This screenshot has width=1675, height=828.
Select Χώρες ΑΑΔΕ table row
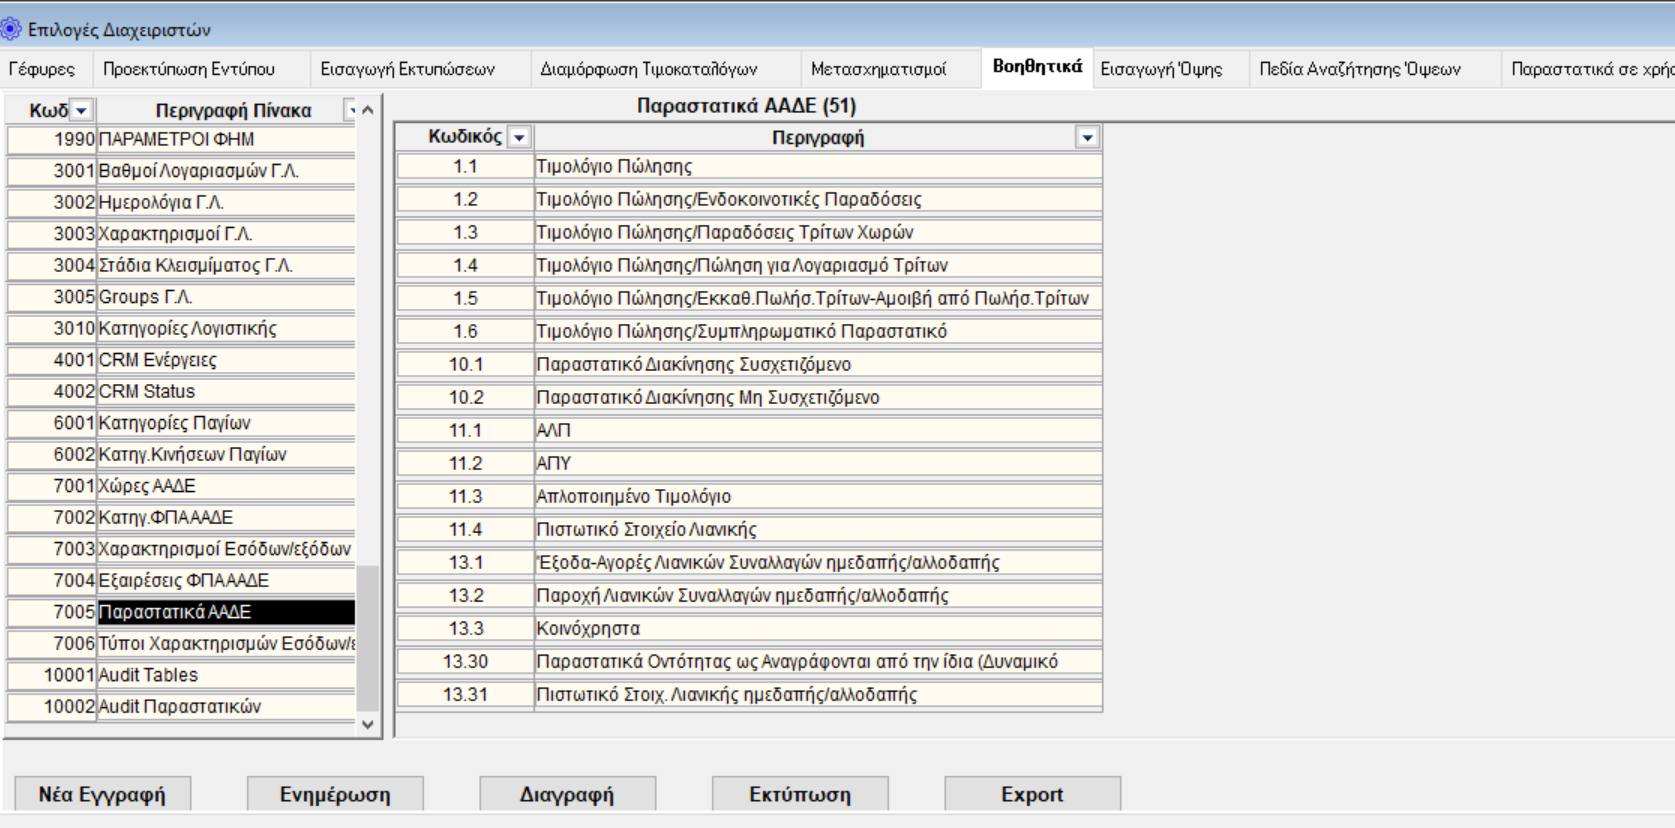(x=225, y=486)
